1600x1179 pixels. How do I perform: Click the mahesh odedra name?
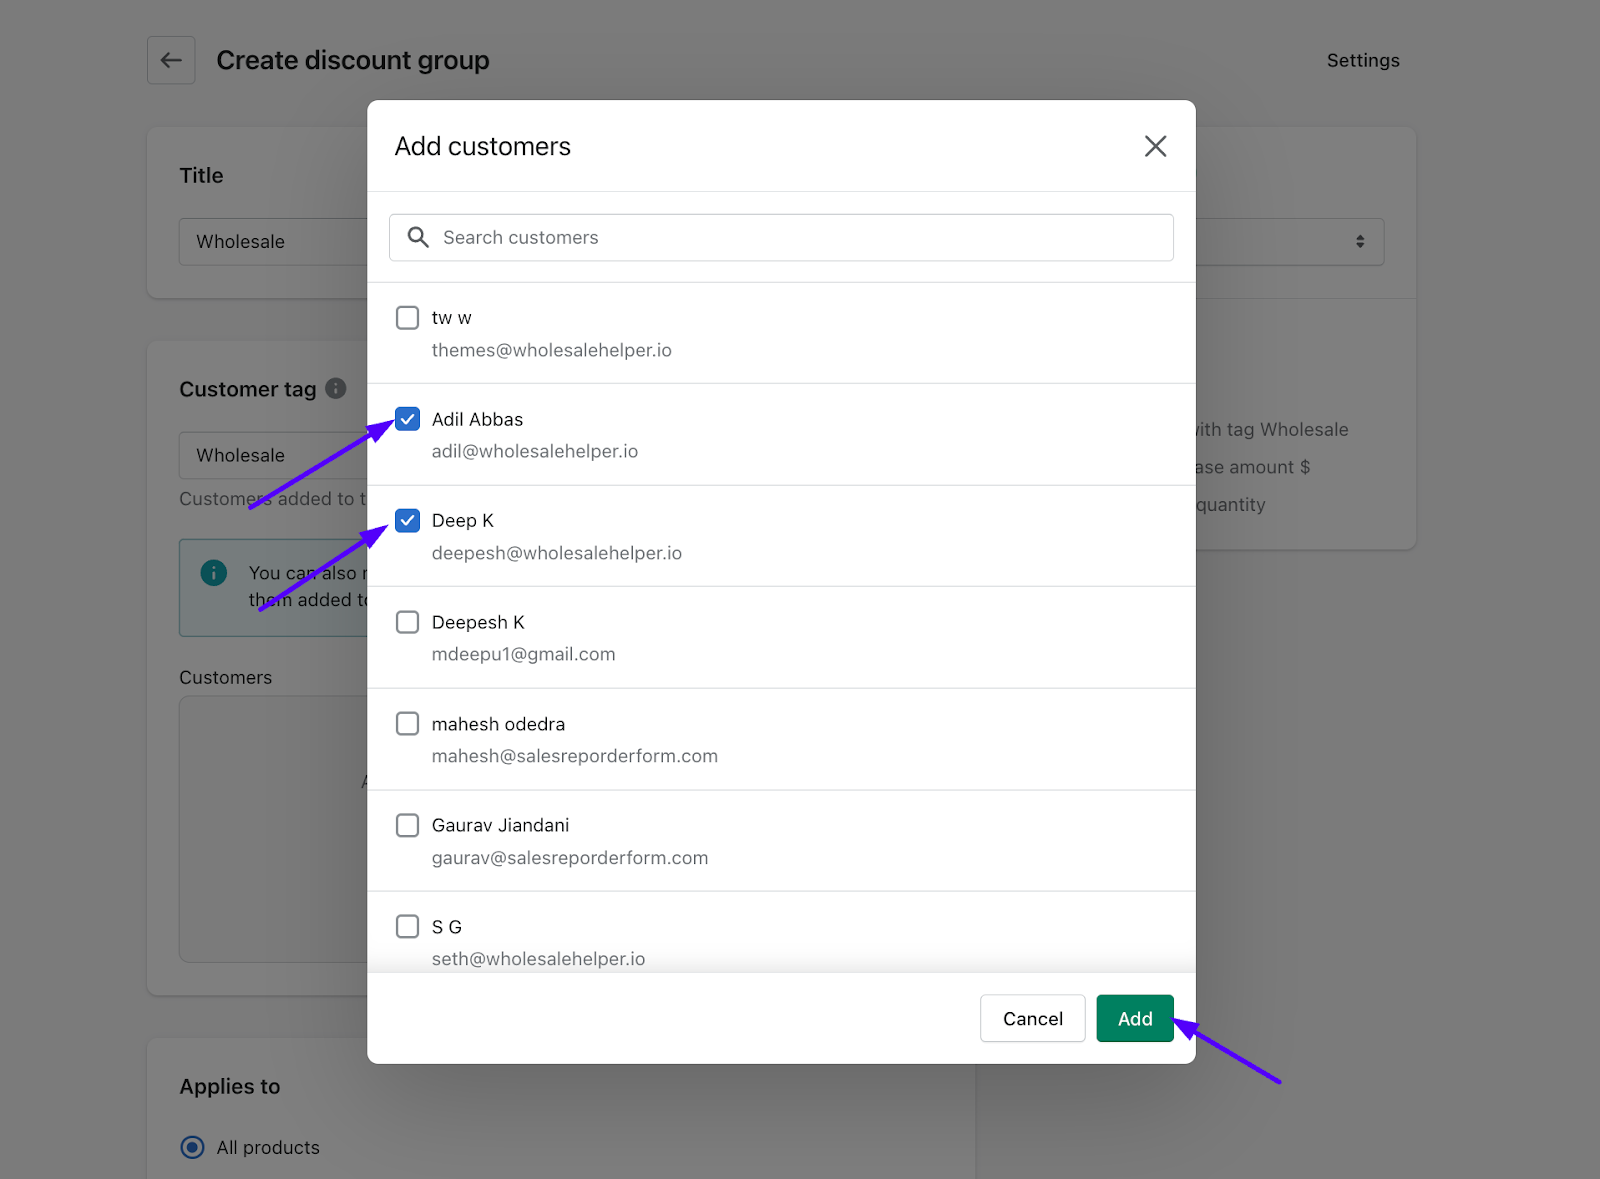tap(499, 724)
